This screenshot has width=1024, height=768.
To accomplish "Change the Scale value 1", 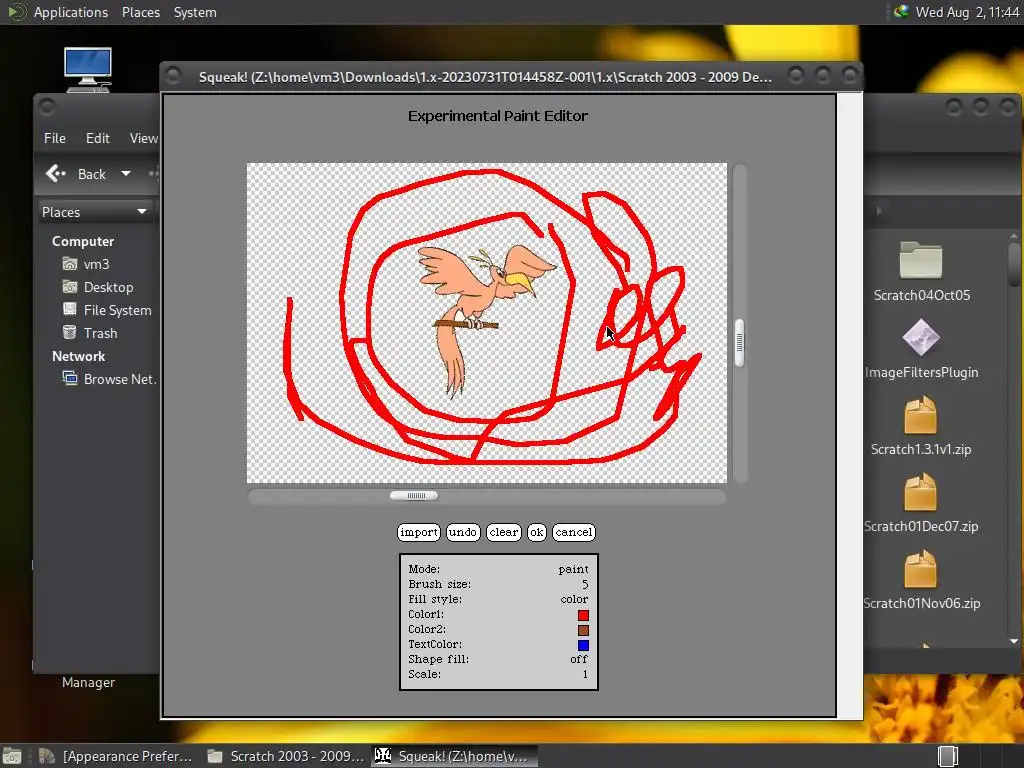I will (x=585, y=675).
